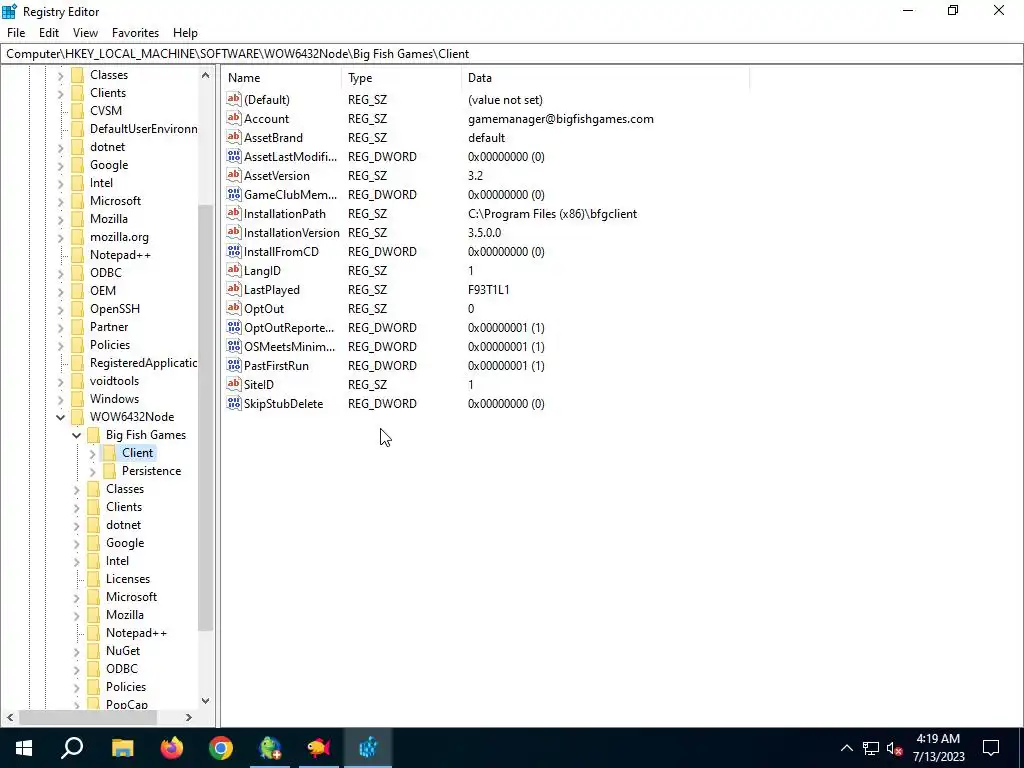Expand the Windows key node
The image size is (1024, 768).
coord(61,399)
